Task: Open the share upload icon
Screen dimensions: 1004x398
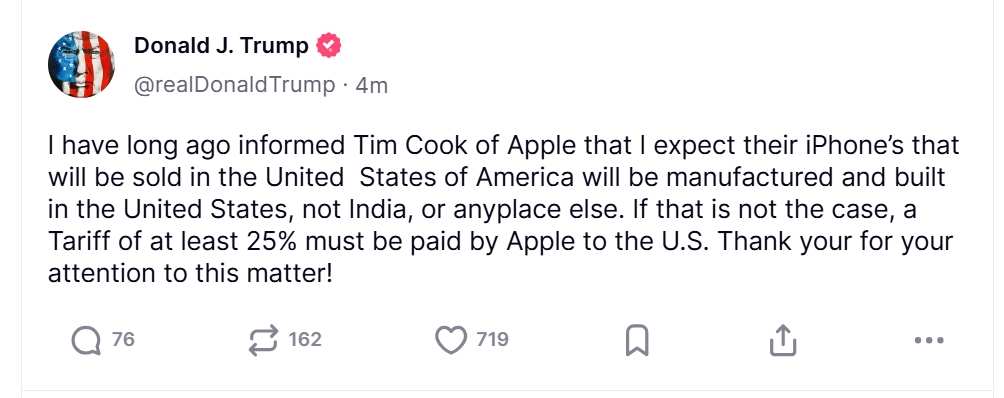Action: coord(782,340)
